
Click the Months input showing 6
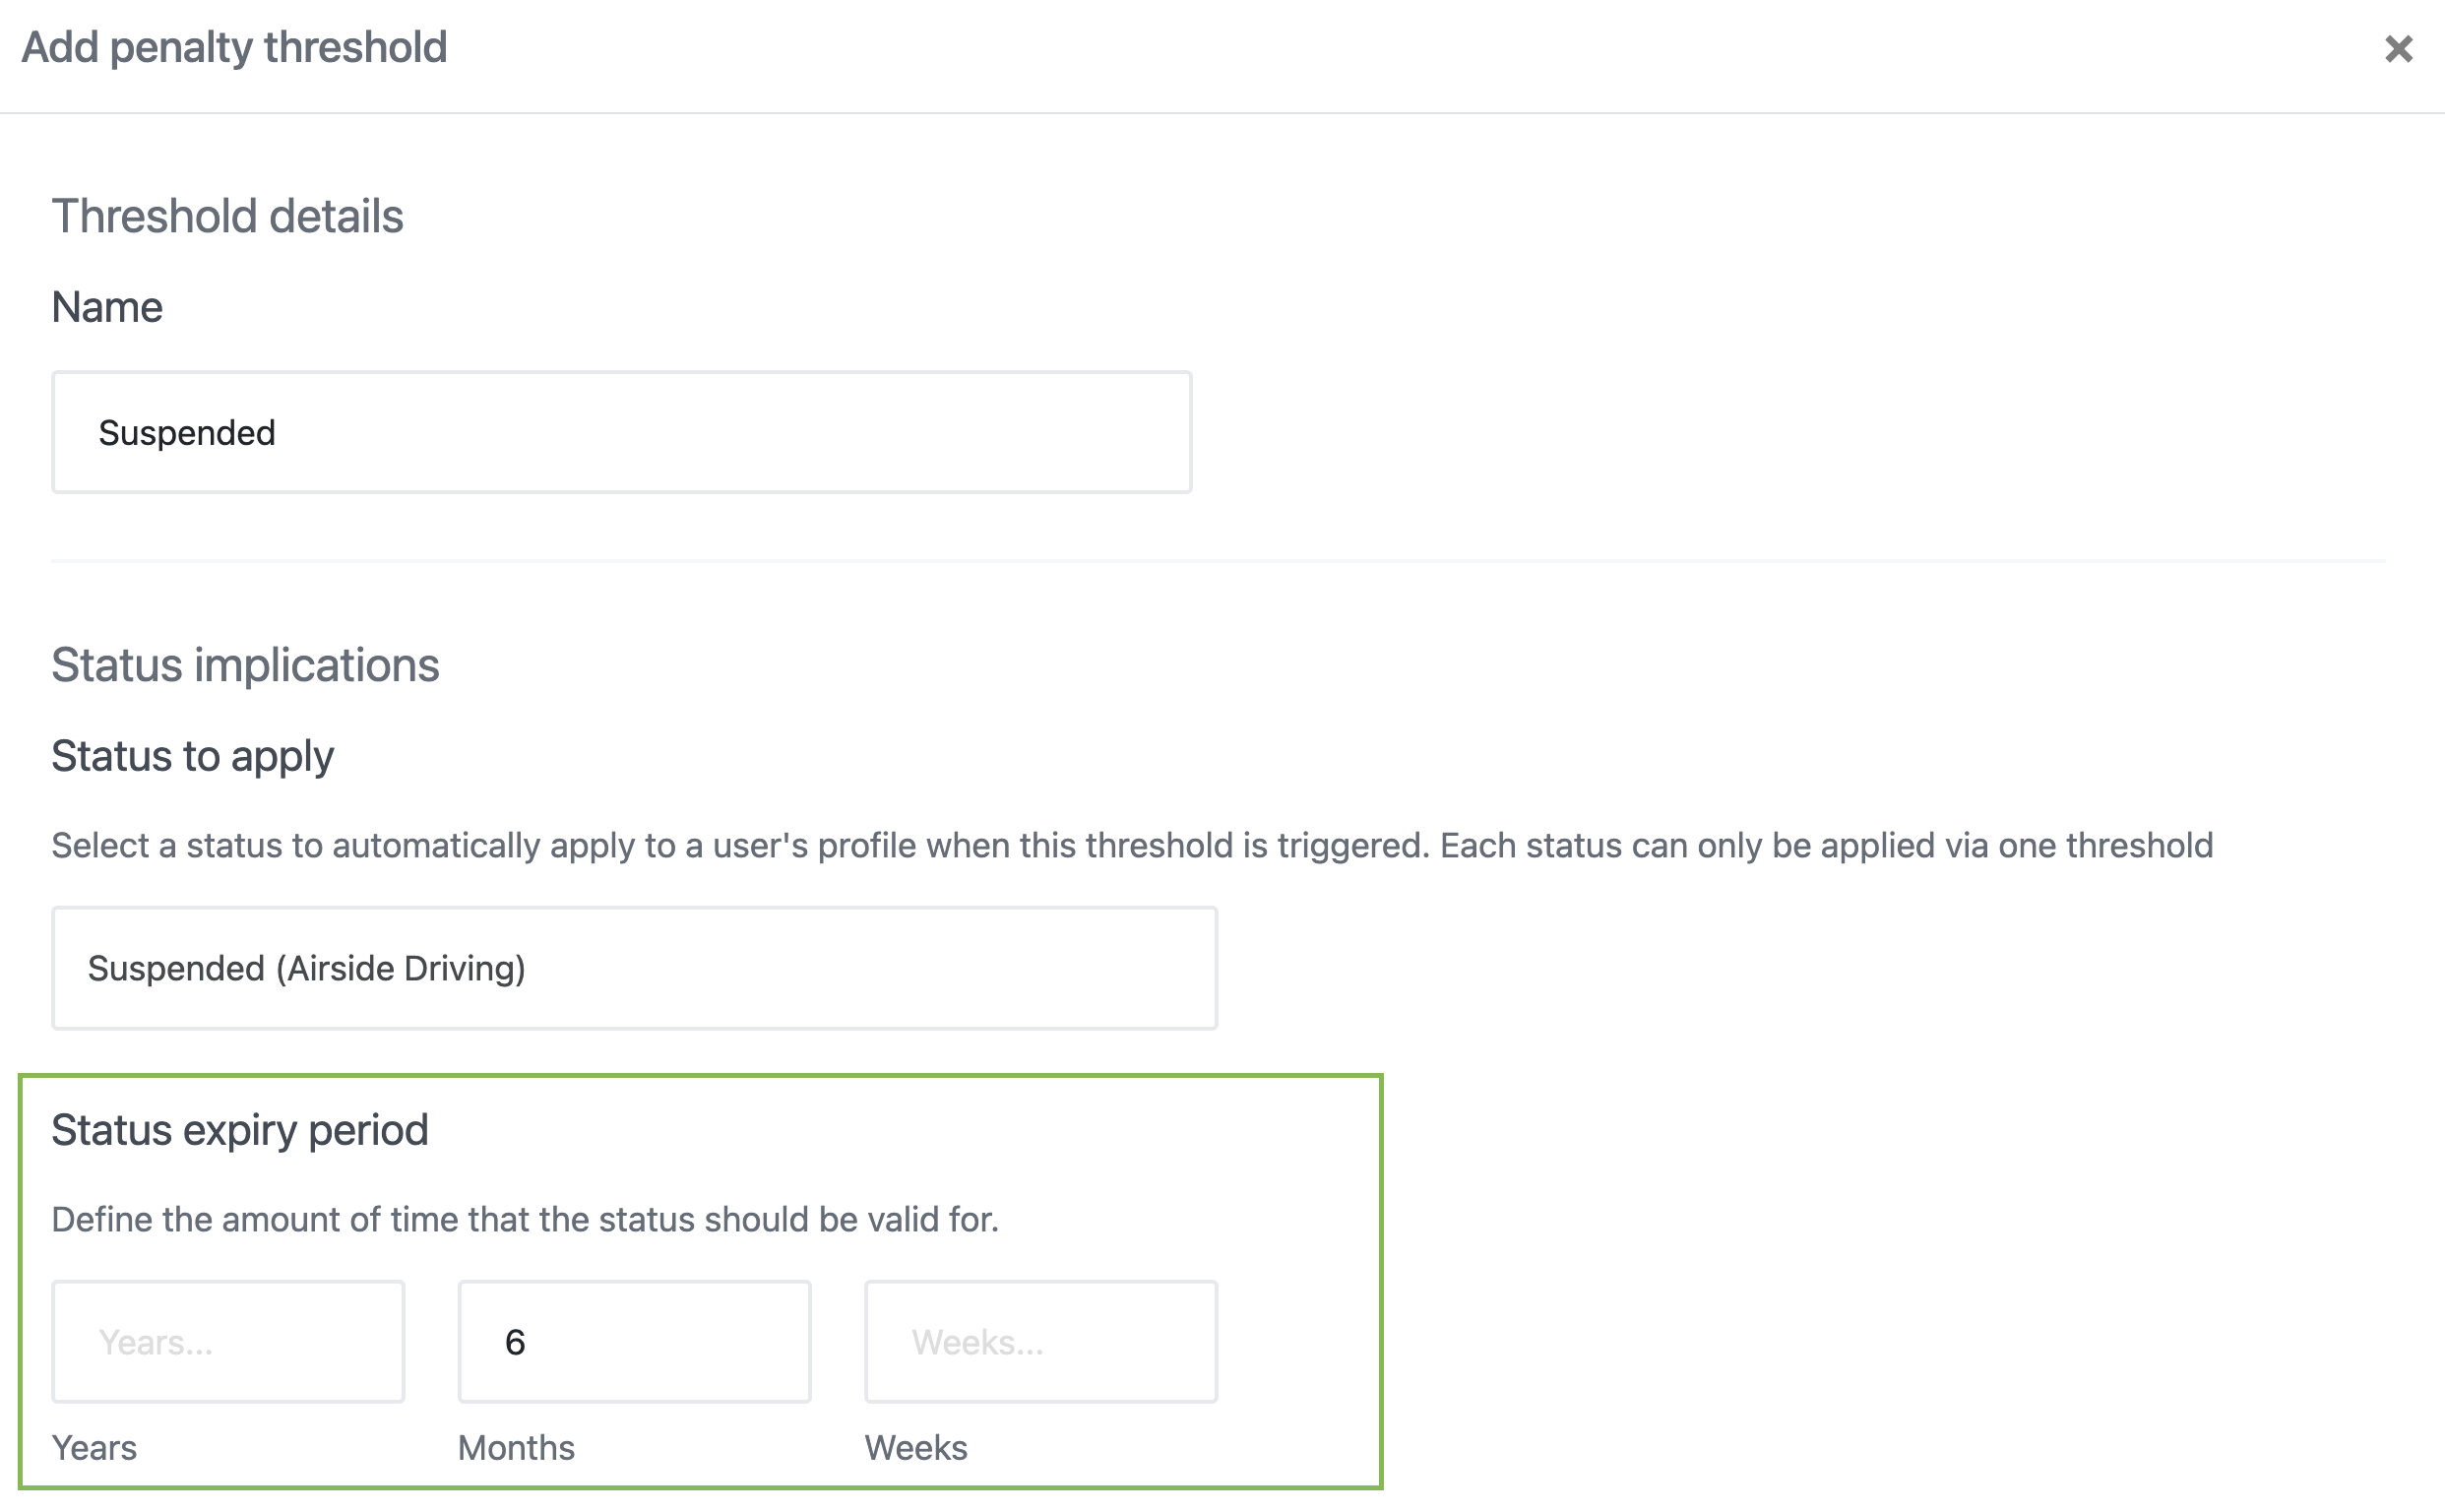pyautogui.click(x=634, y=1340)
